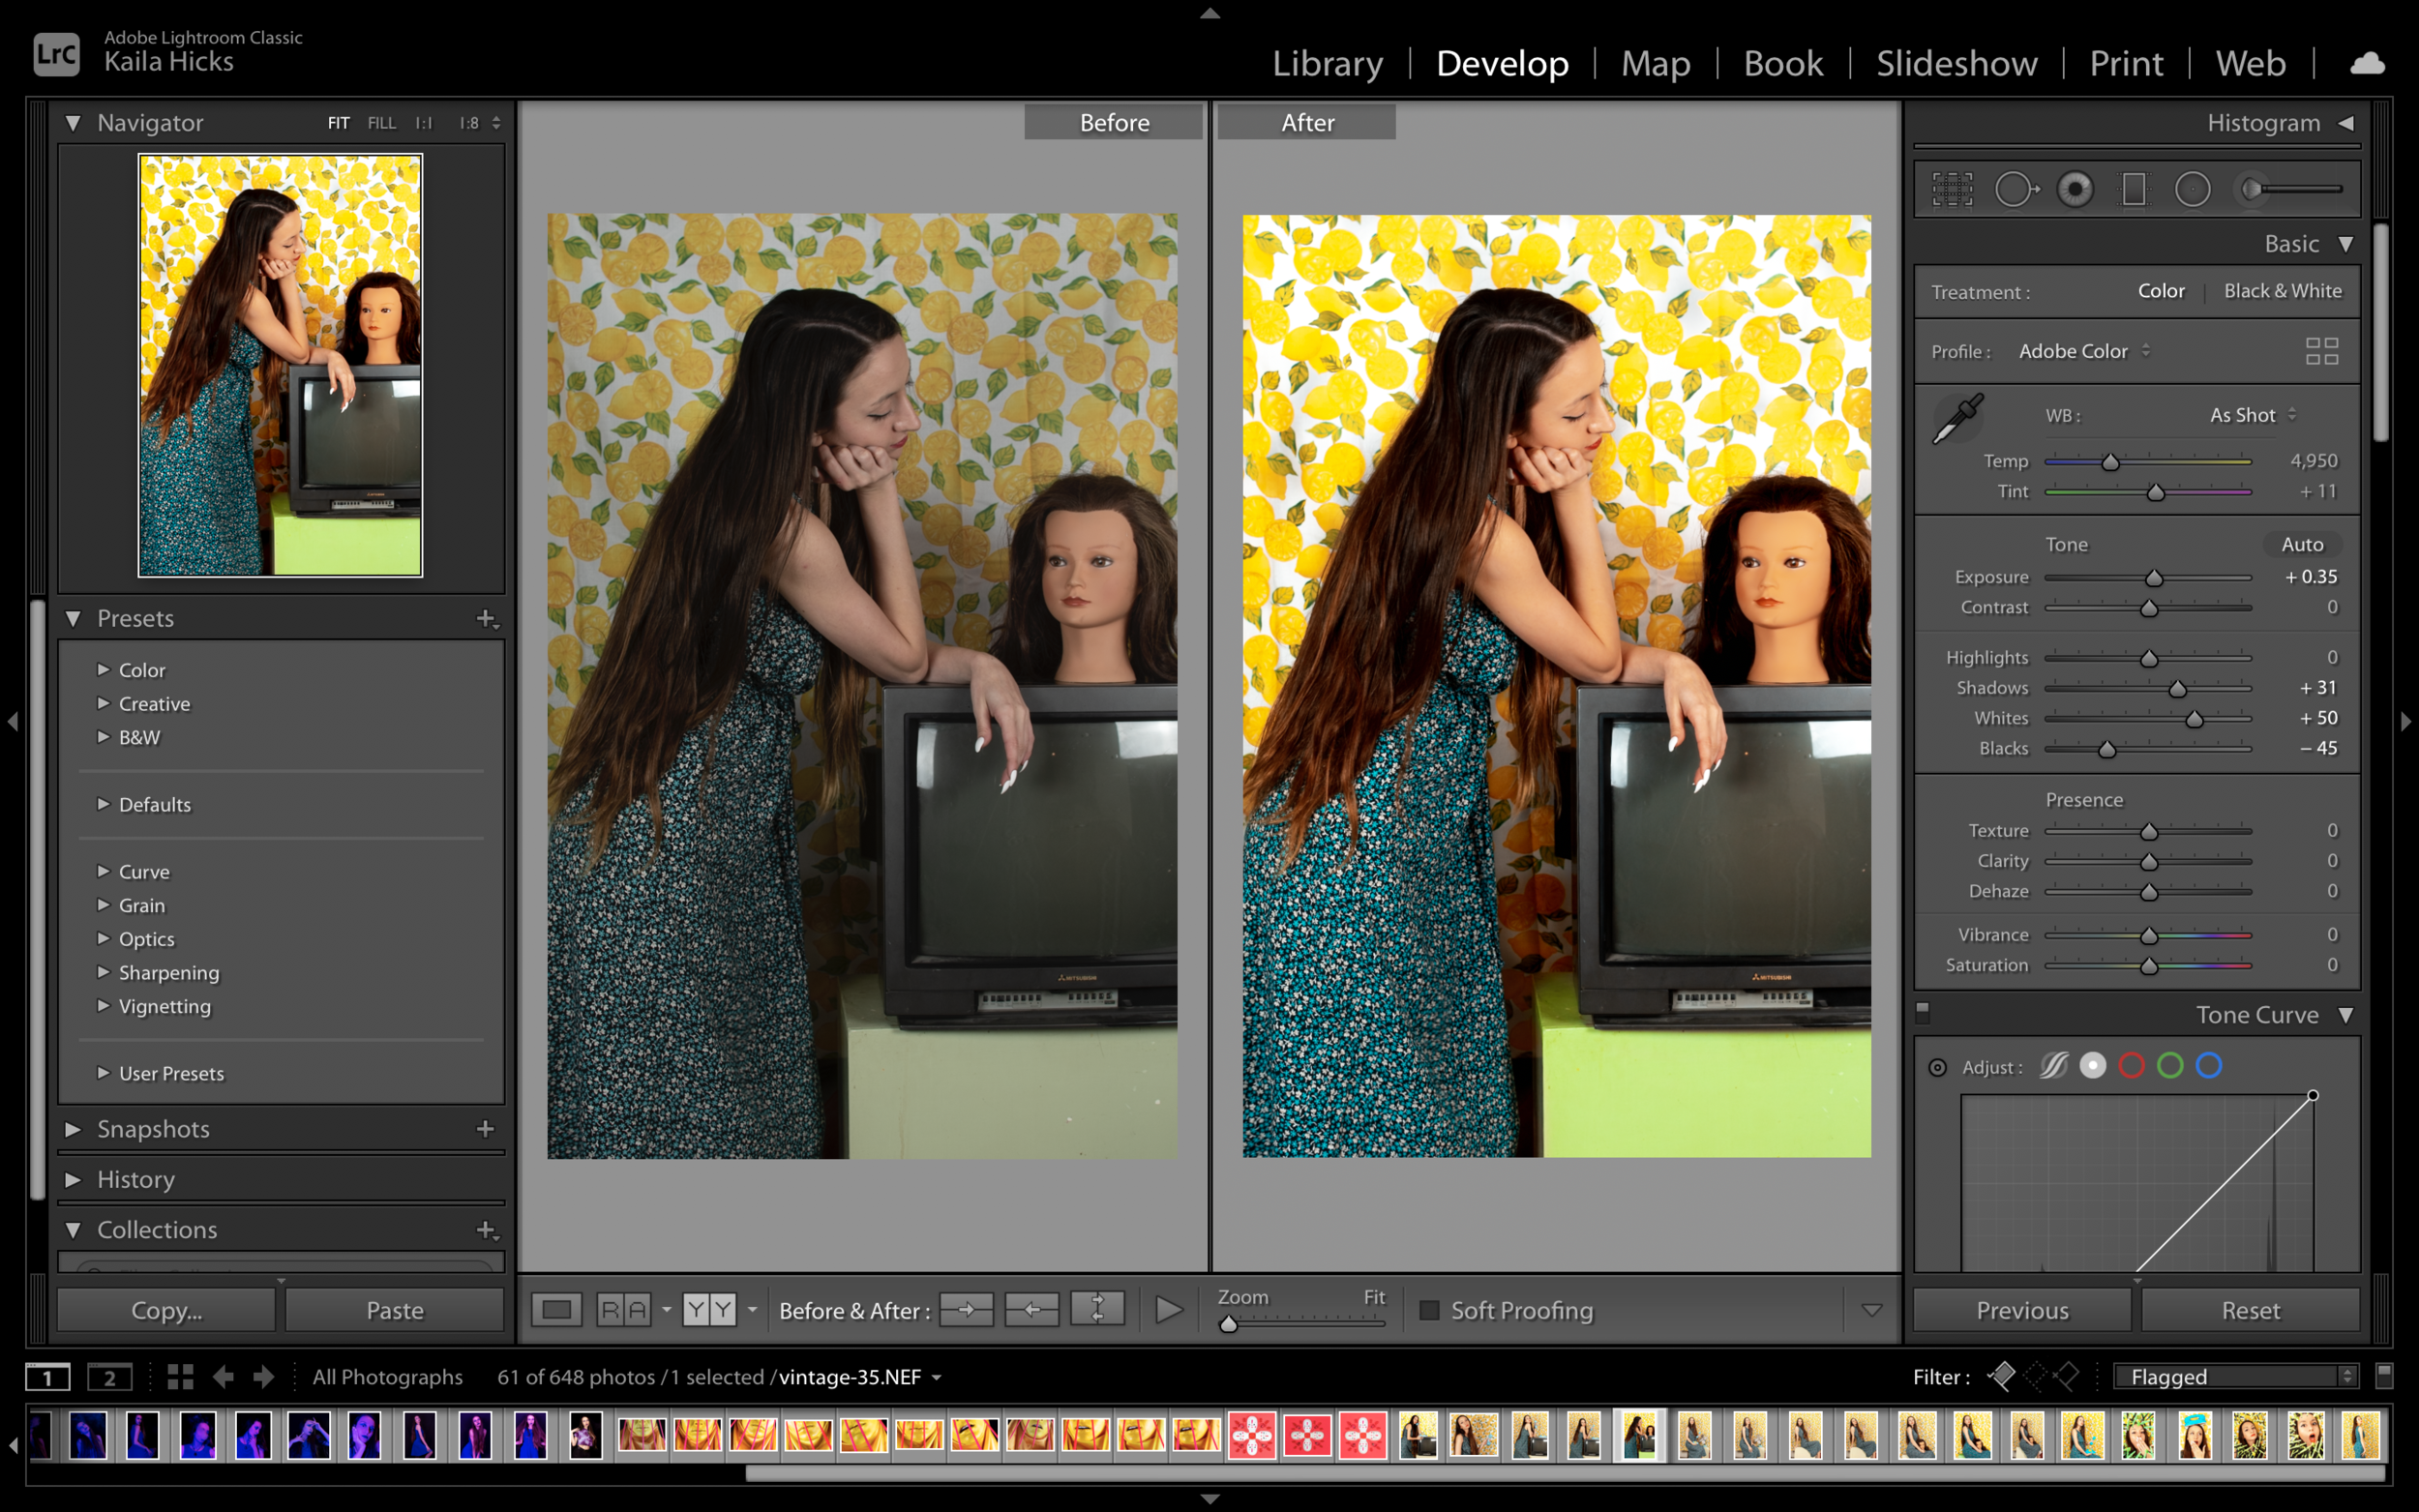This screenshot has height=1512, width=2419.
Task: Select the Spot Removal tool
Action: click(2014, 189)
